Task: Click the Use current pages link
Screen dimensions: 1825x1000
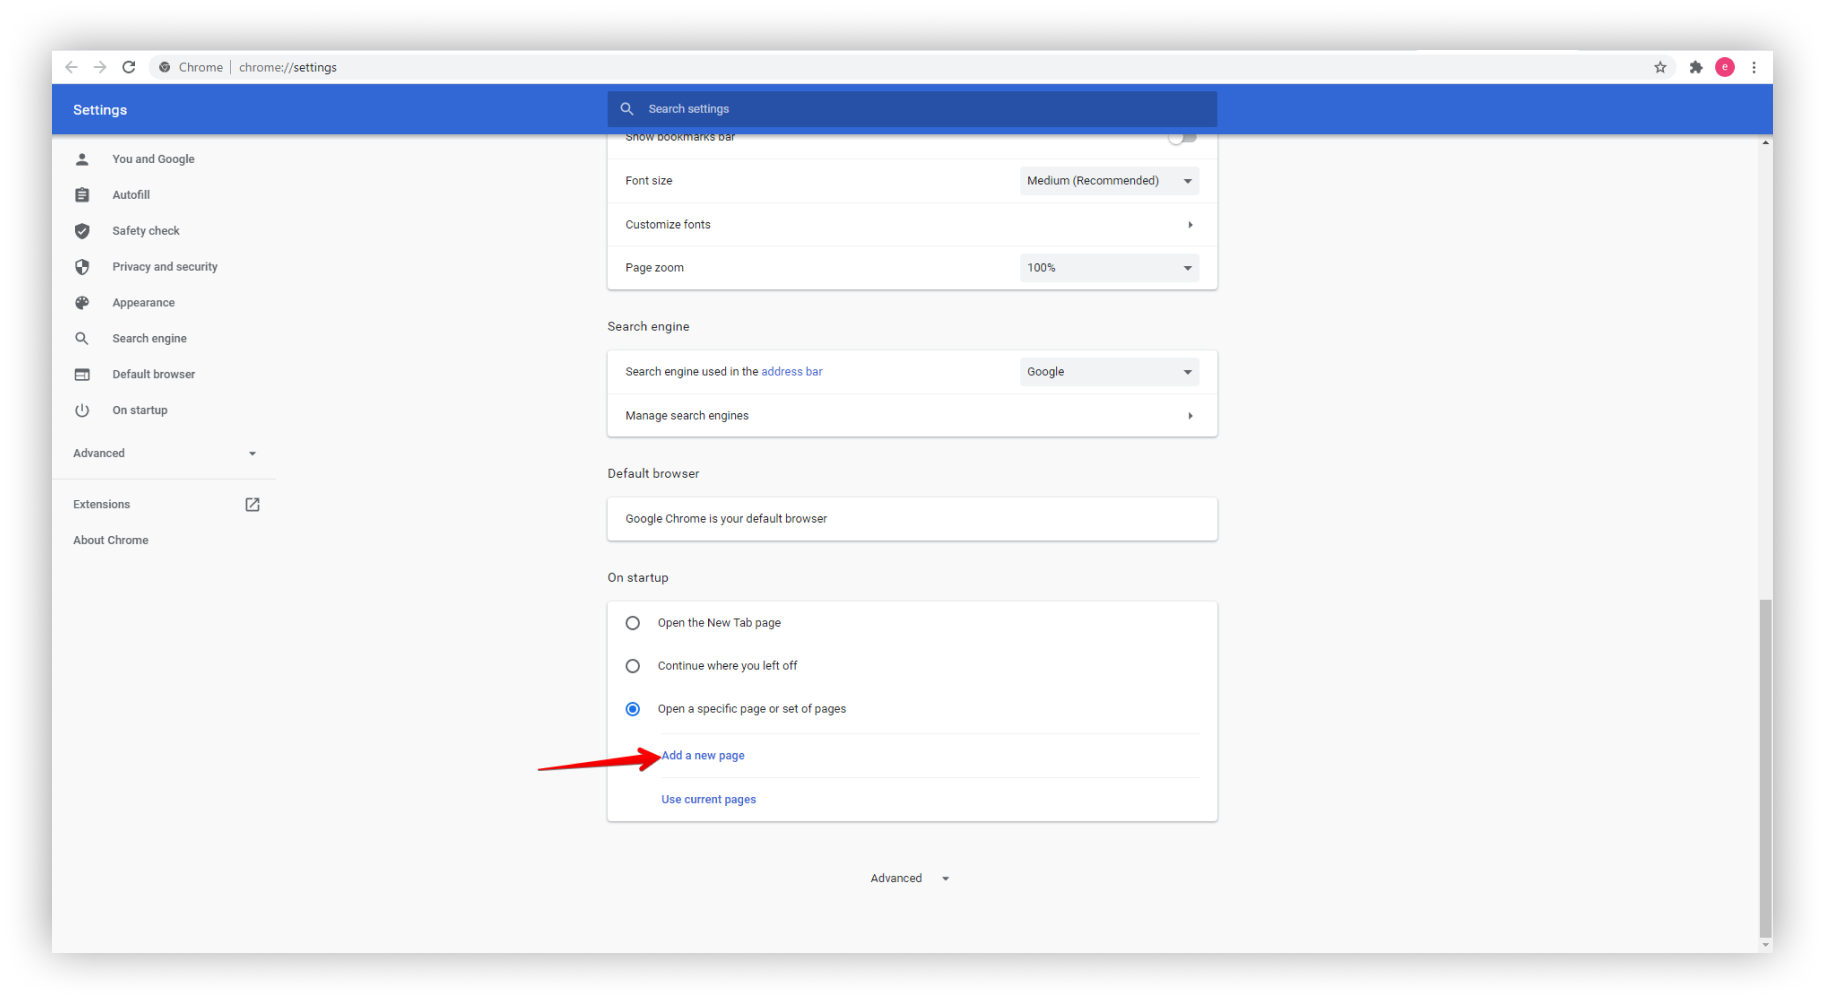Action: [708, 800]
